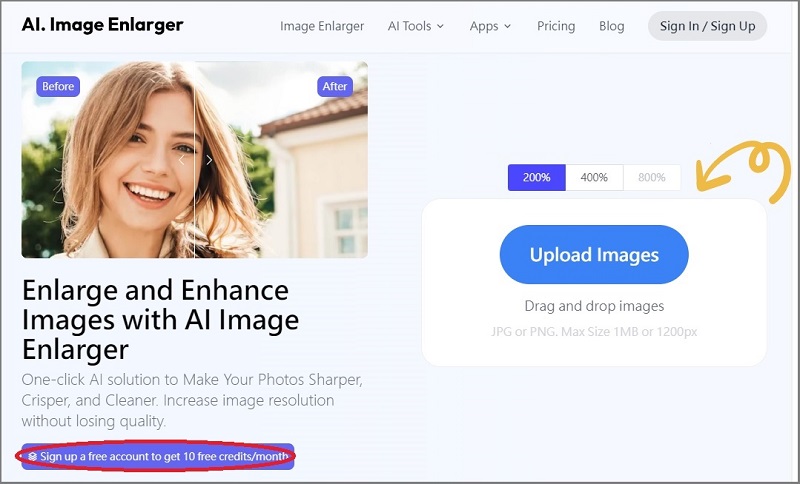Open the Image Enlarger nav item
This screenshot has height=484, width=800.
(x=322, y=26)
